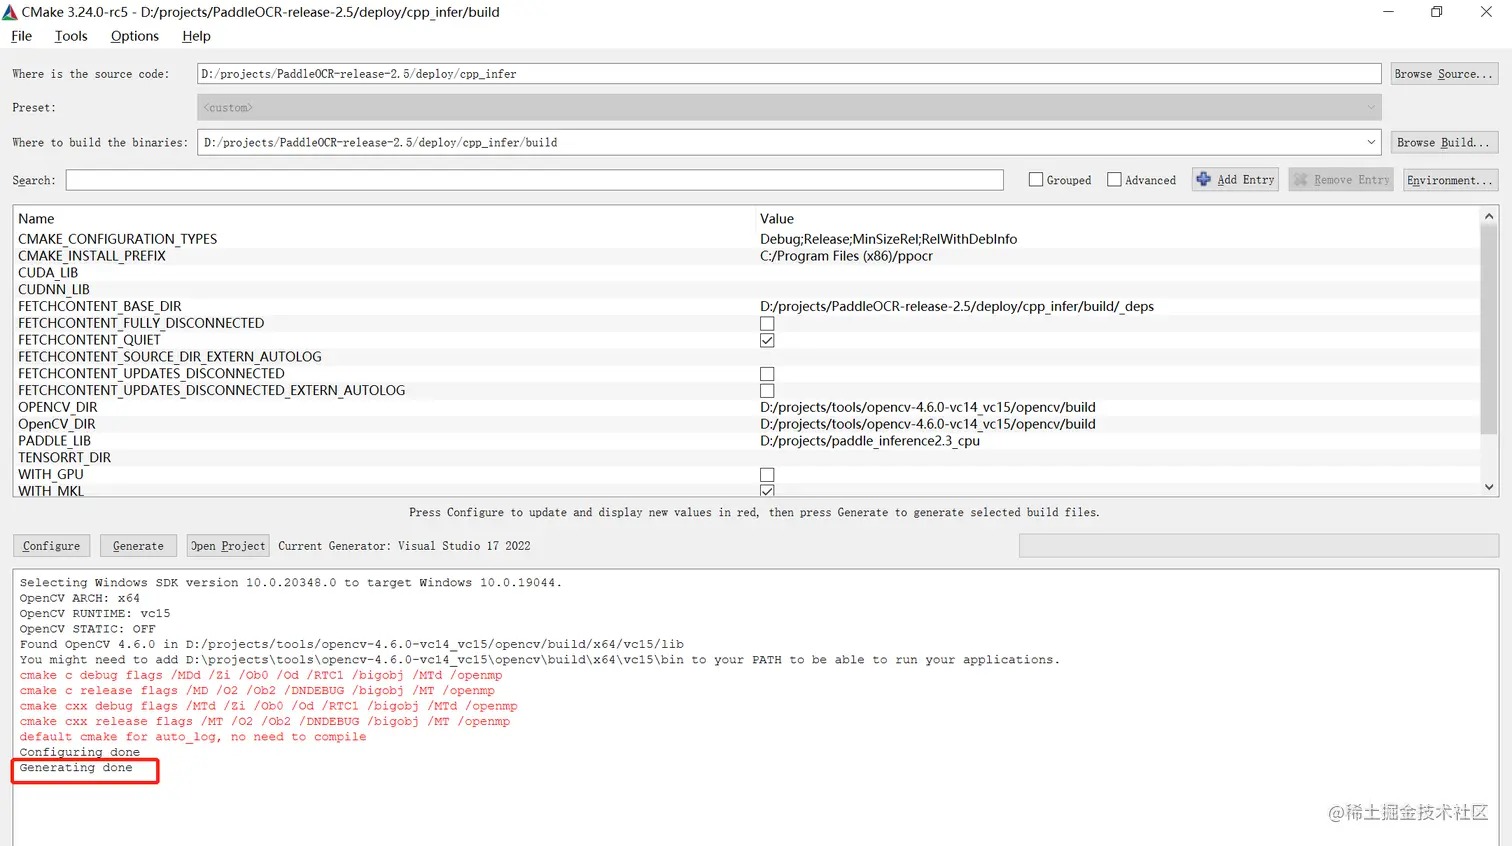Screen dimensions: 1512x846
Task: Open the Environment dialog
Action: pos(1450,180)
